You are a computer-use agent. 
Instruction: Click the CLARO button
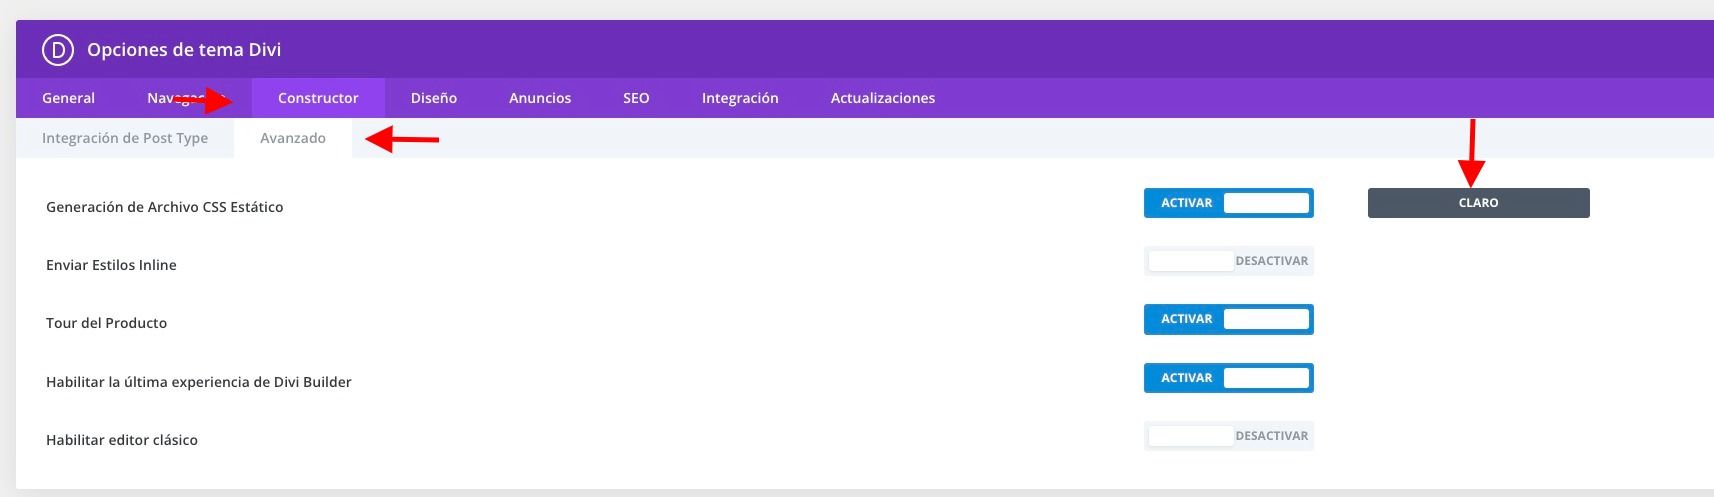pos(1478,203)
